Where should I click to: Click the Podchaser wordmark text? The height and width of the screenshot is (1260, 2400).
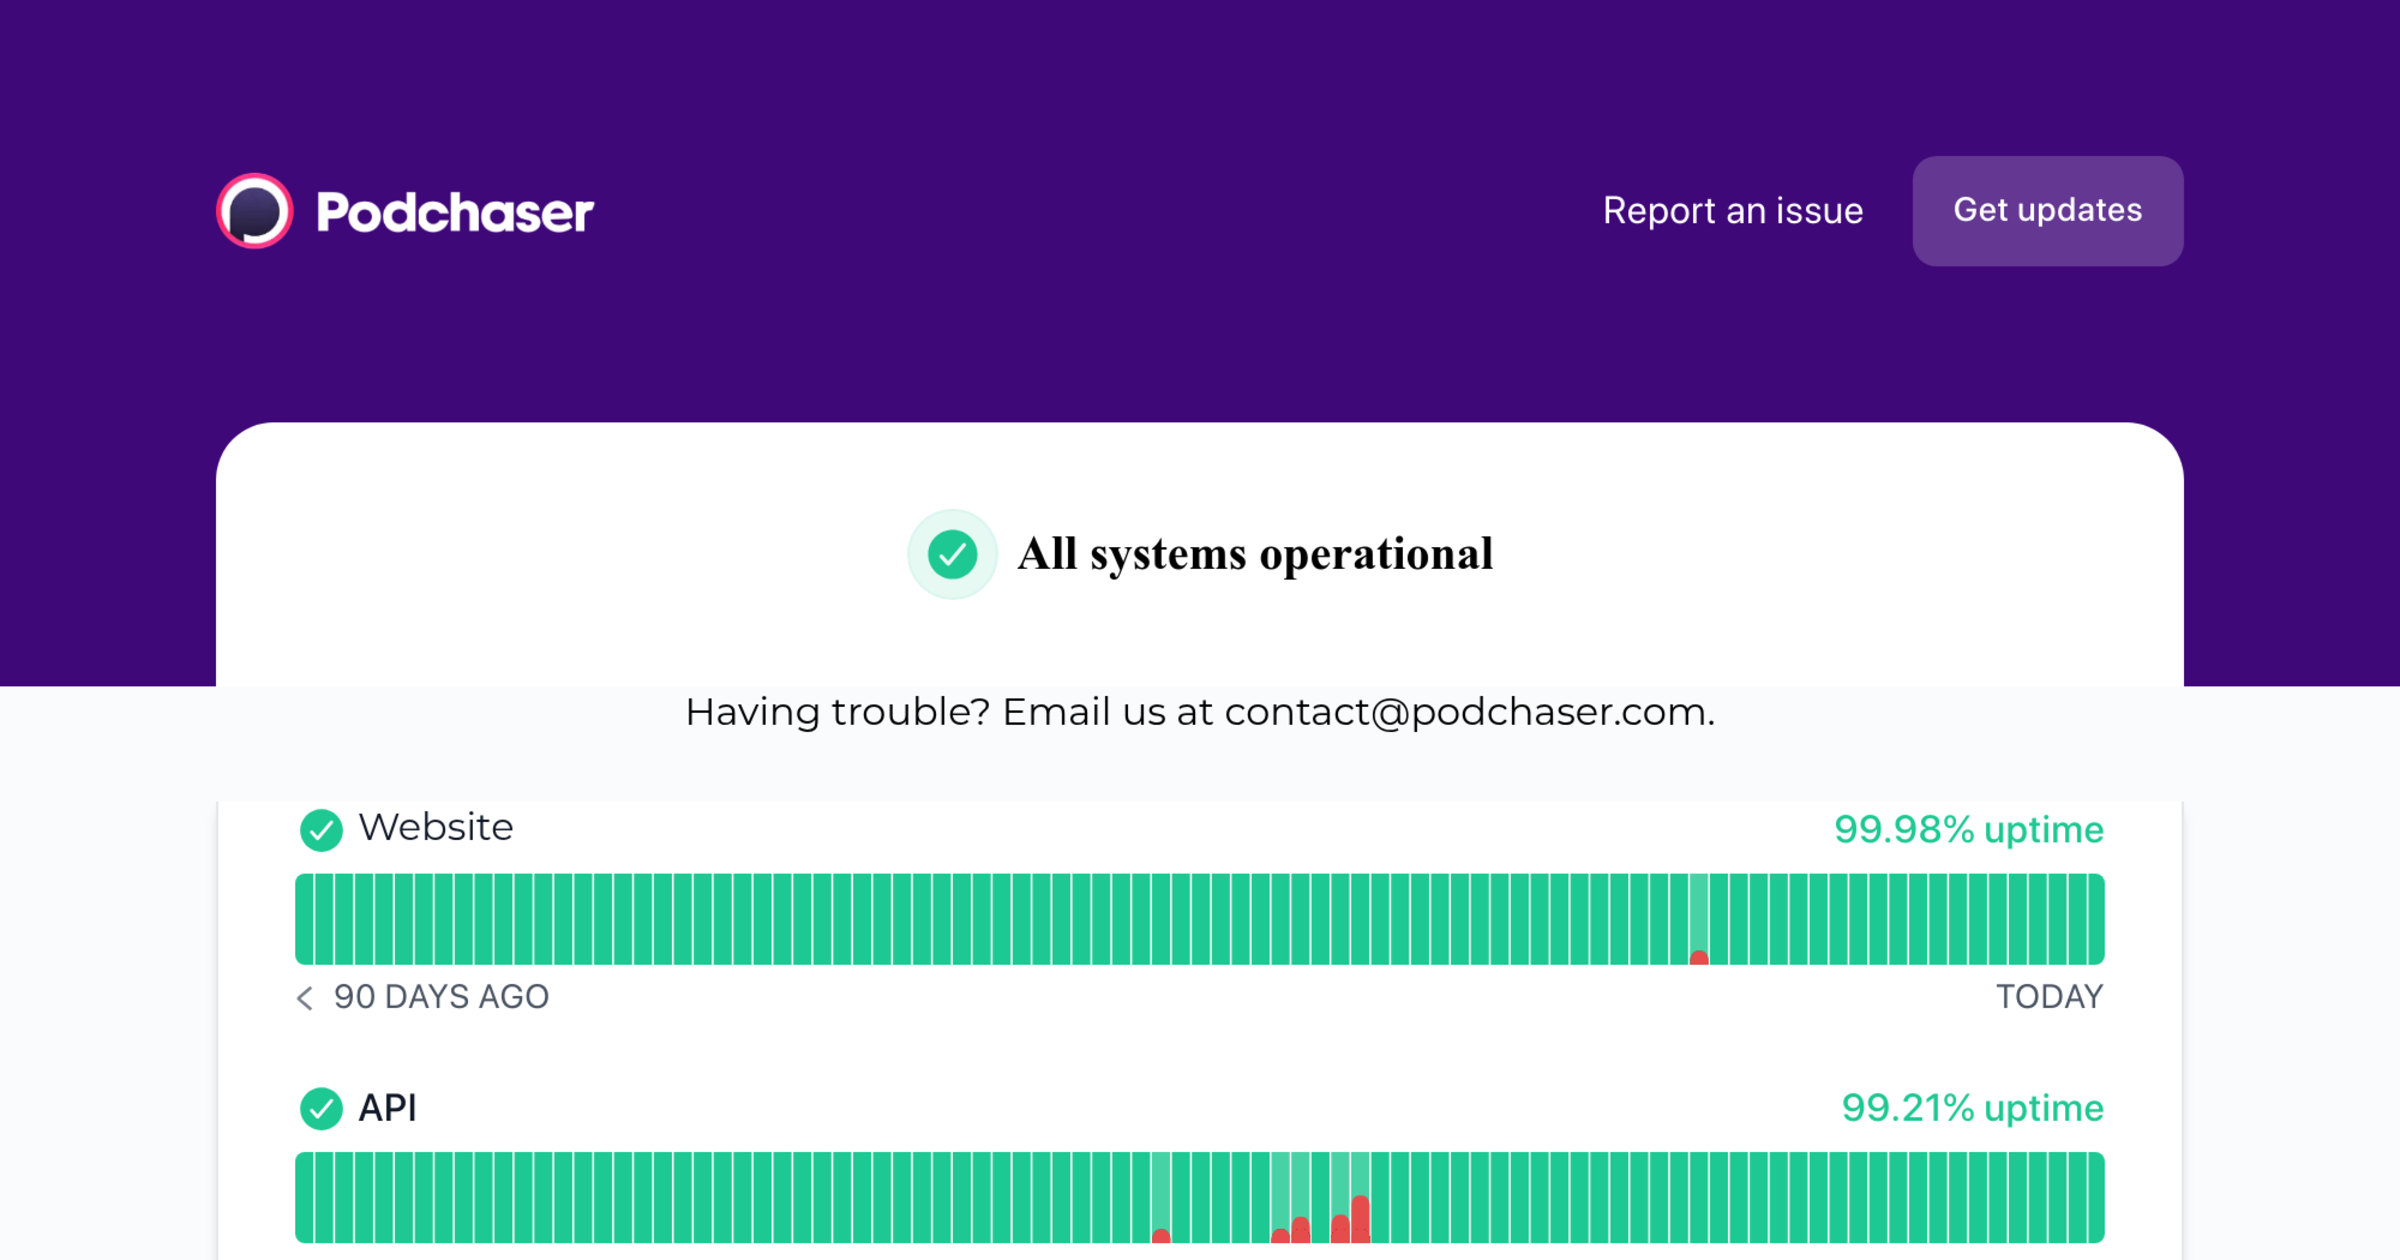click(x=455, y=212)
